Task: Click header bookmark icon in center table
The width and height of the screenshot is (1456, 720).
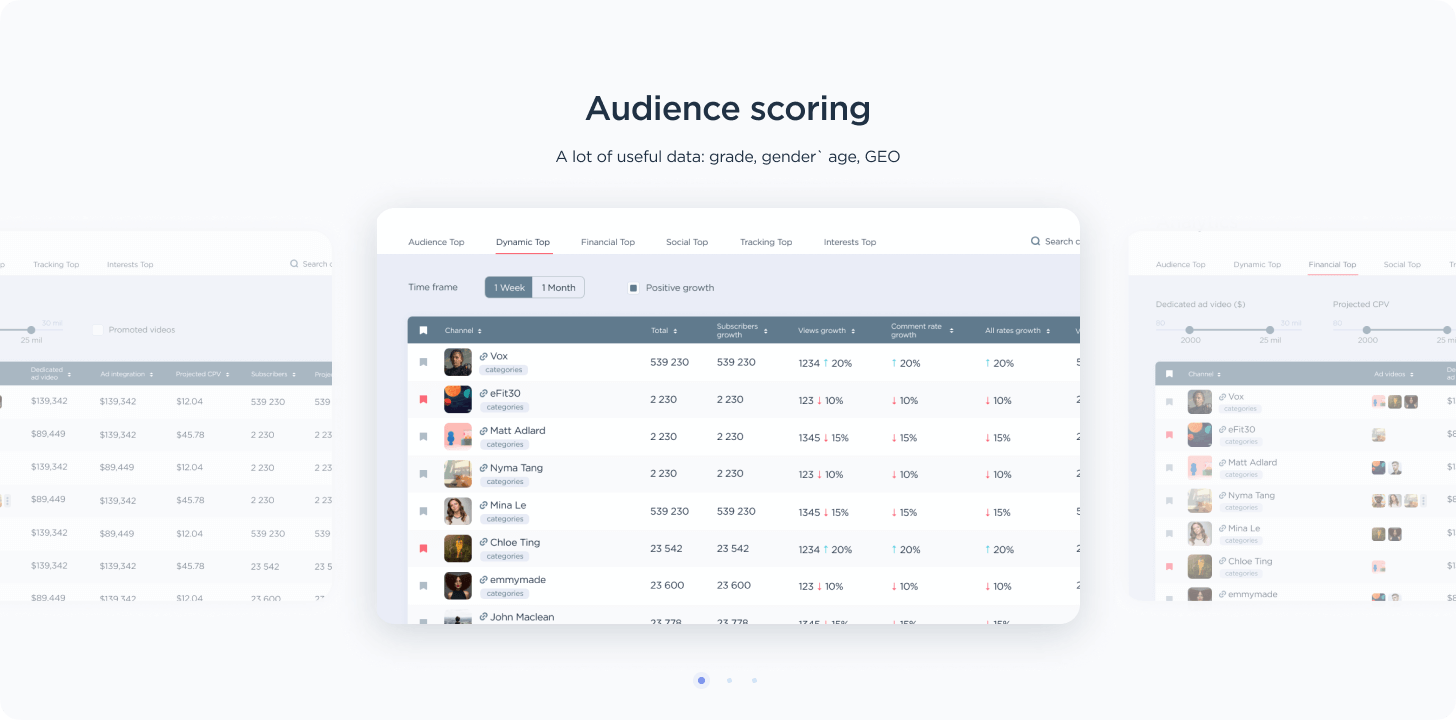Action: tap(423, 330)
